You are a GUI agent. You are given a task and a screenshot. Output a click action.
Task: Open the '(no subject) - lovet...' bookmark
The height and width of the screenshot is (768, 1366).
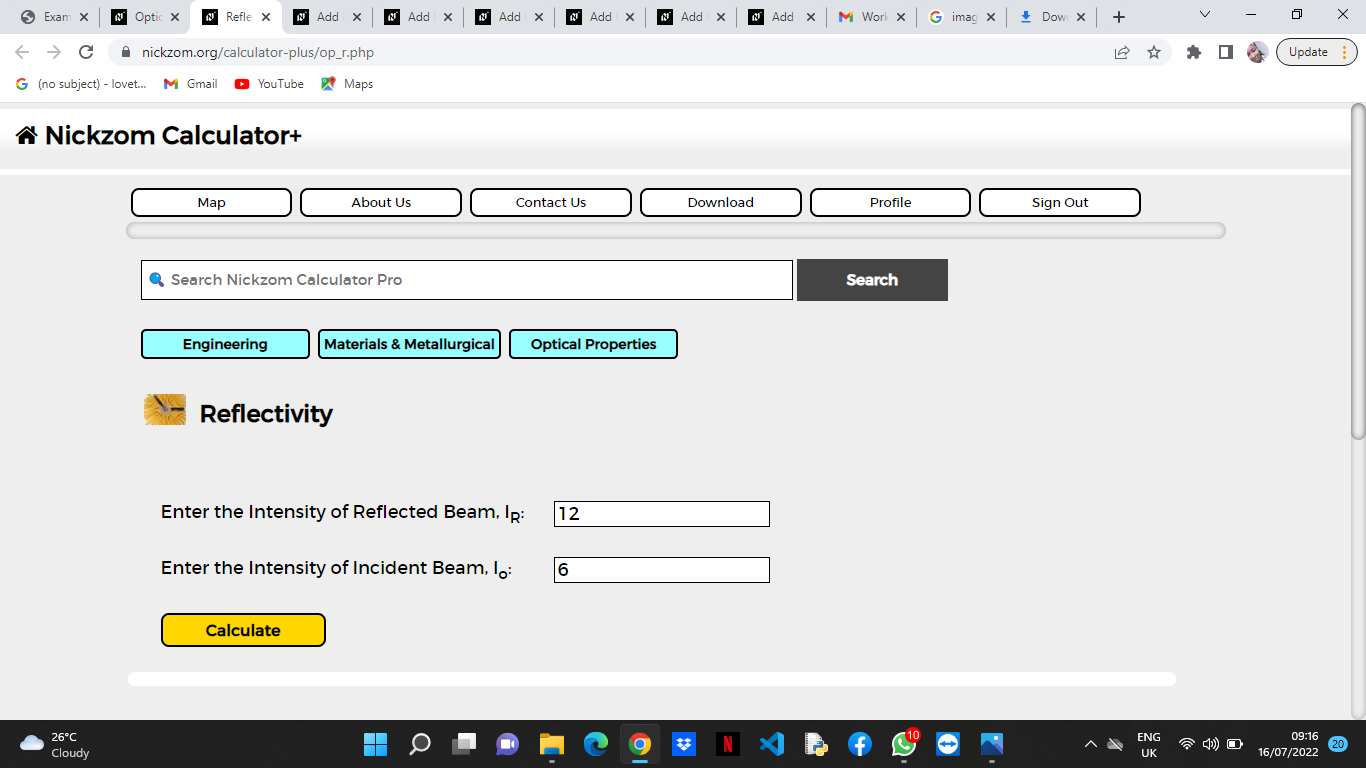pyautogui.click(x=81, y=84)
